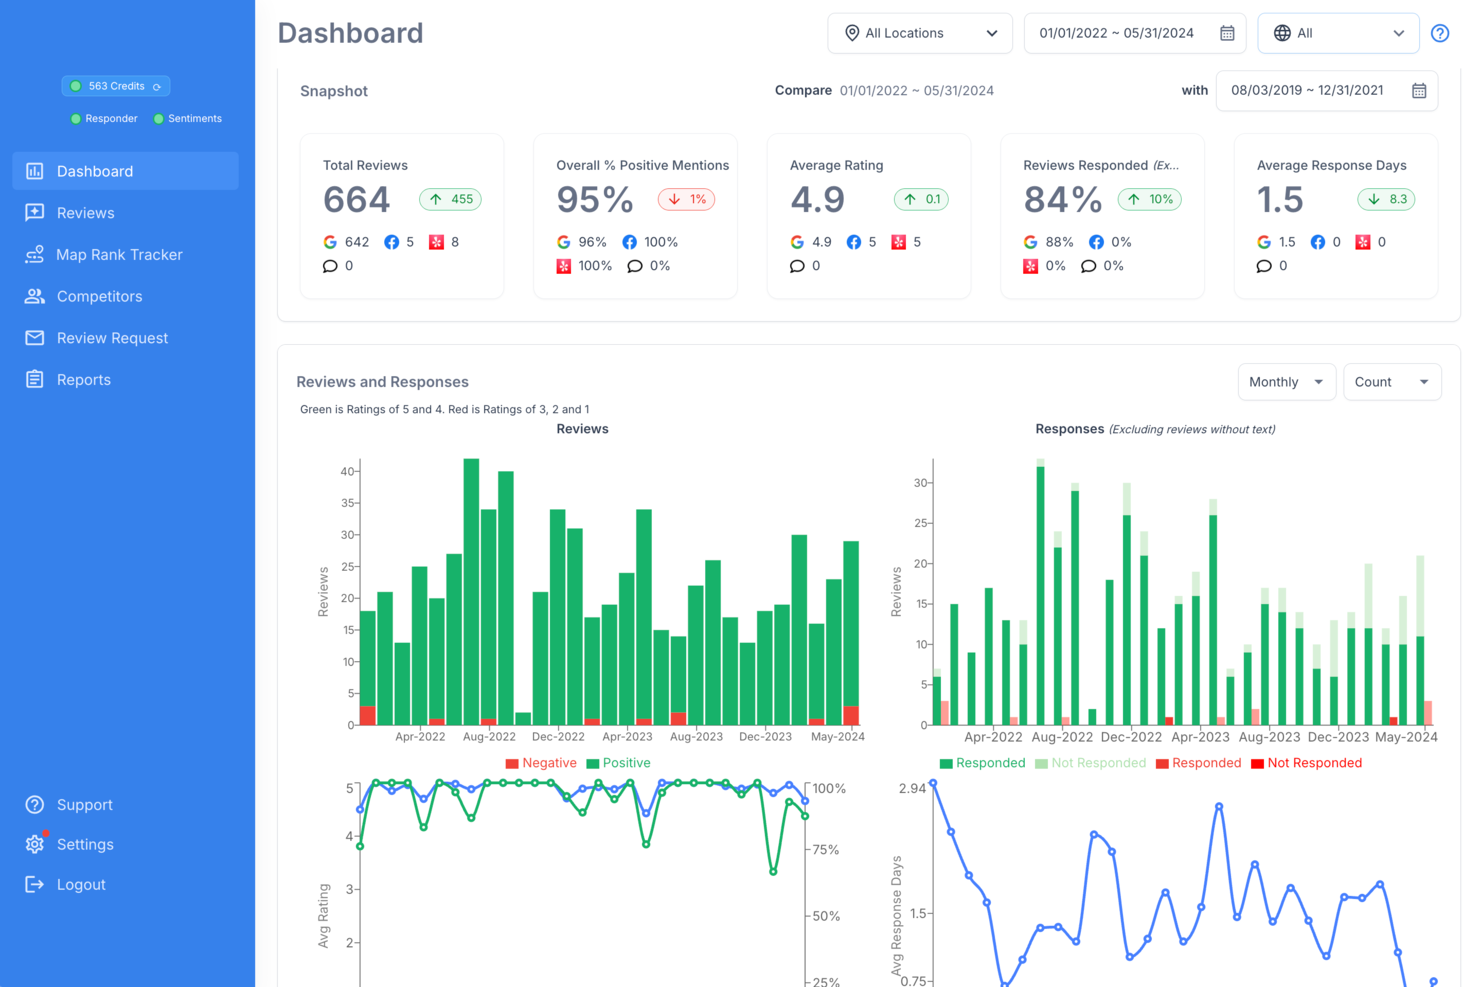Screen dimensions: 1480x987
Task: Toggle light green Not Responded legend
Action: (1090, 763)
